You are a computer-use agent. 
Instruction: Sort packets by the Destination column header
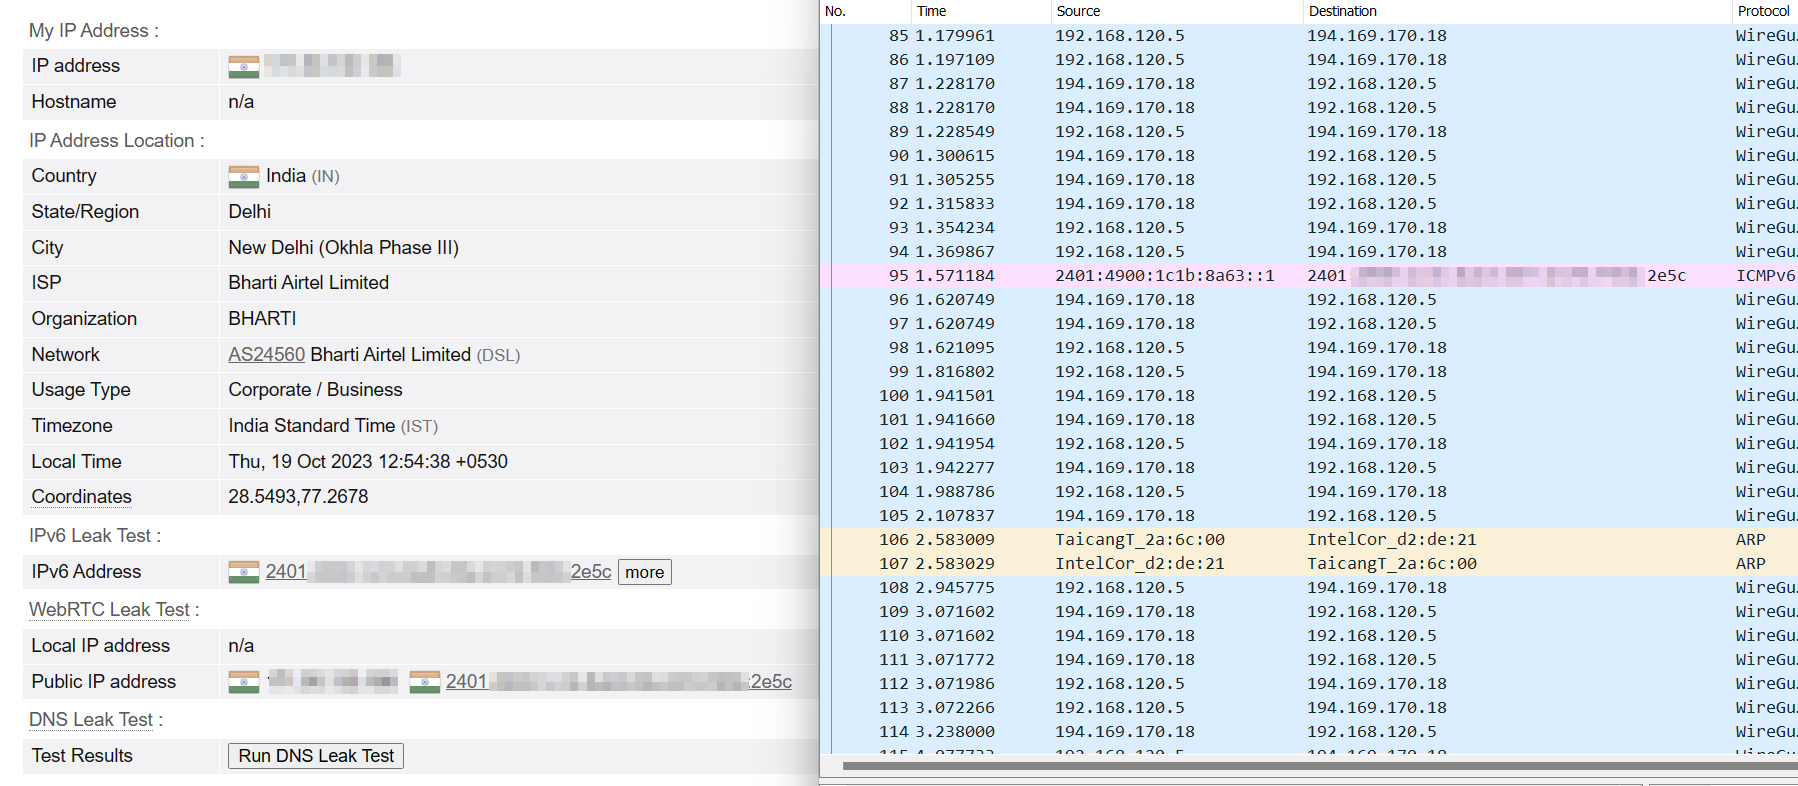click(1517, 11)
